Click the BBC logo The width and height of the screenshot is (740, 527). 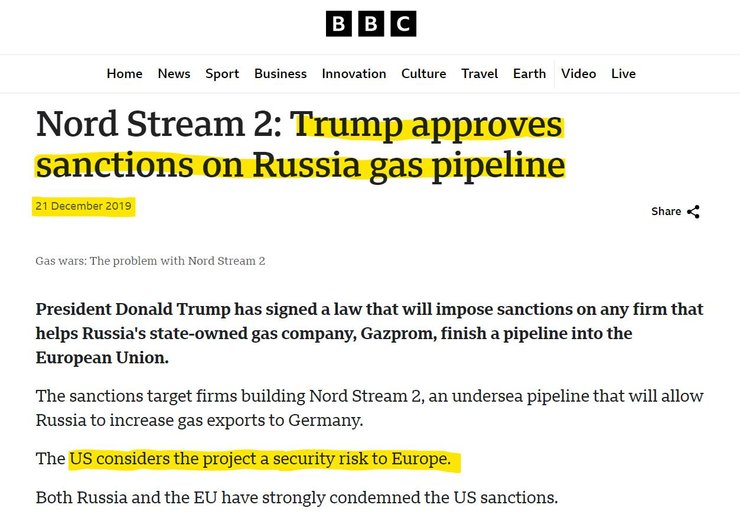(370, 24)
